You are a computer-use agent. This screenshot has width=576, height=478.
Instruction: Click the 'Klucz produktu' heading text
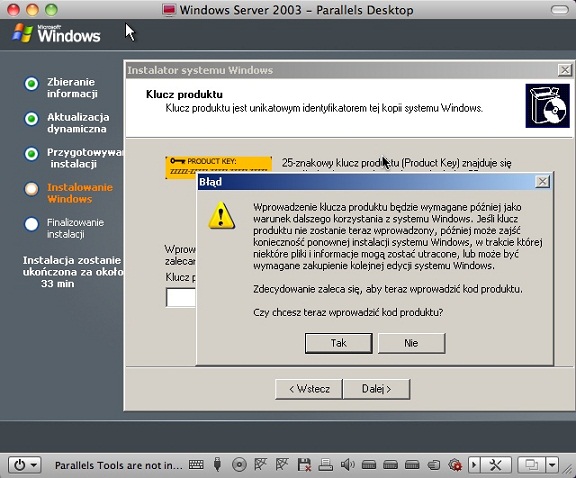pos(184,94)
